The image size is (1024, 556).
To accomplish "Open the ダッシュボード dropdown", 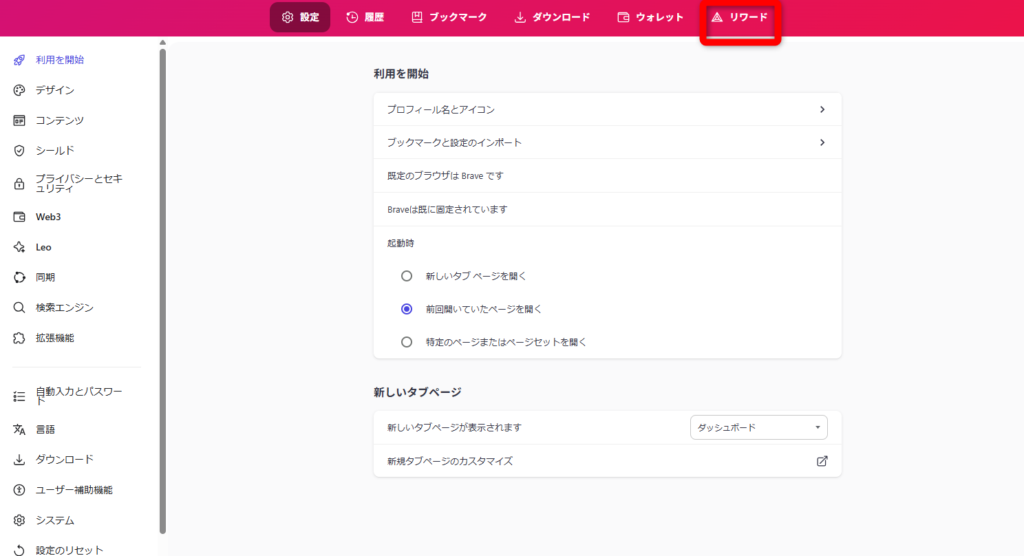I will (x=759, y=428).
